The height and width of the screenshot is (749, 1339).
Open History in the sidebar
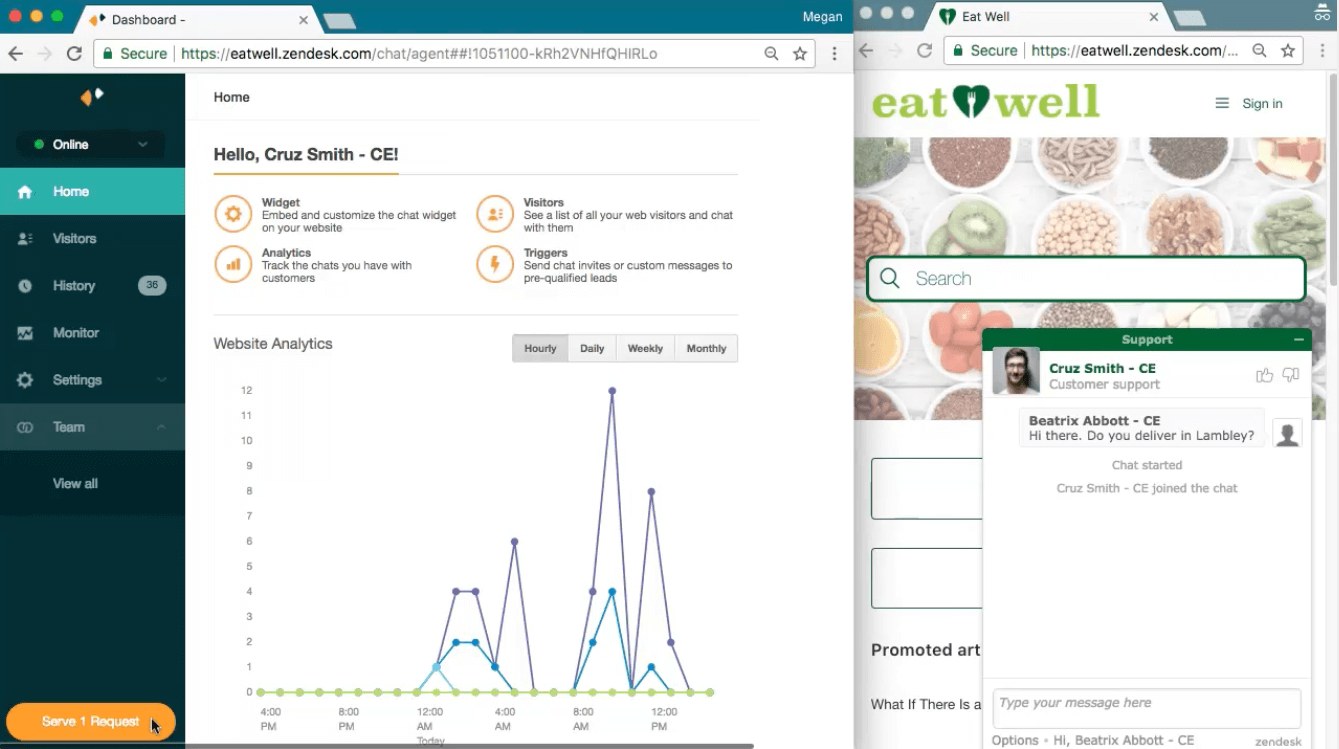tap(92, 286)
